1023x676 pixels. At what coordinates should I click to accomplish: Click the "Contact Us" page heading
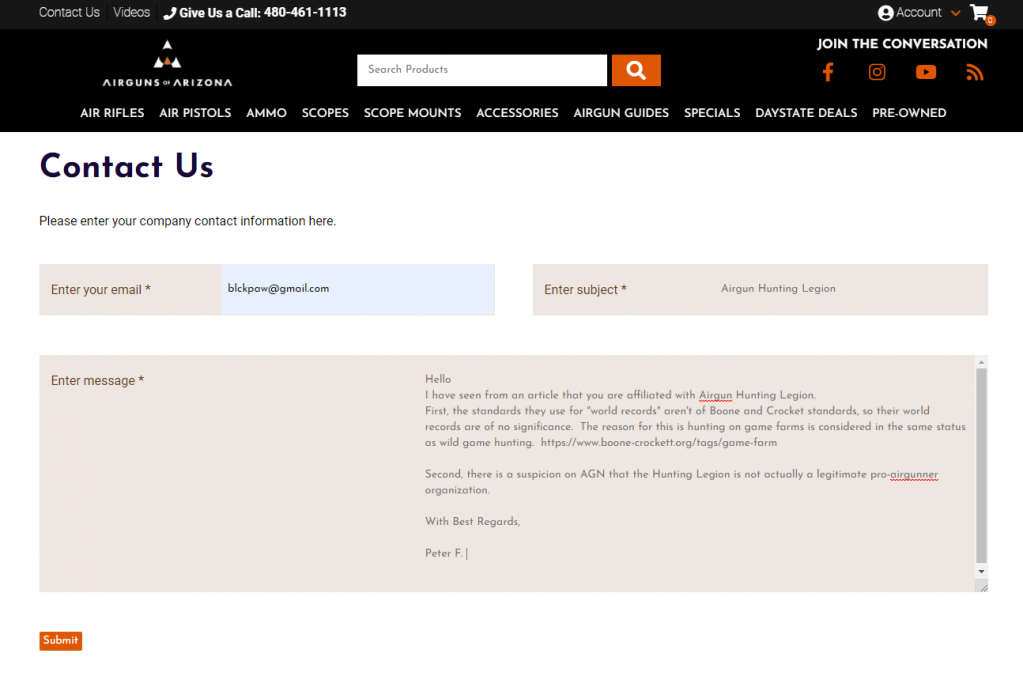pos(127,166)
